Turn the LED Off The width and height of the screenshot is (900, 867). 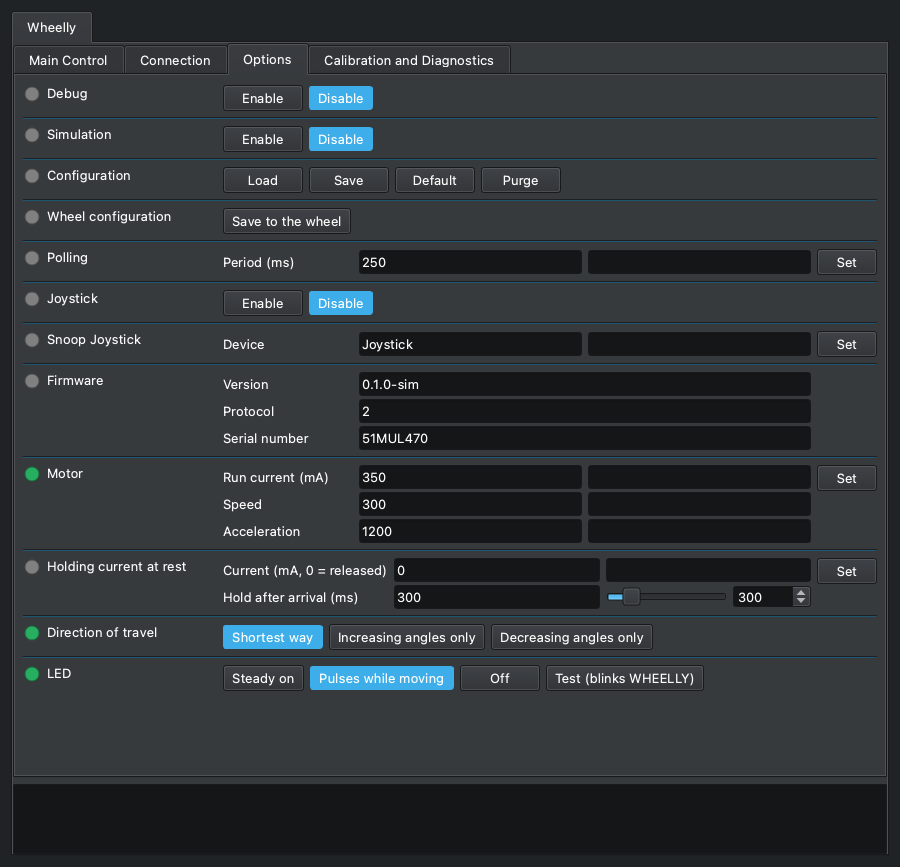(x=500, y=678)
